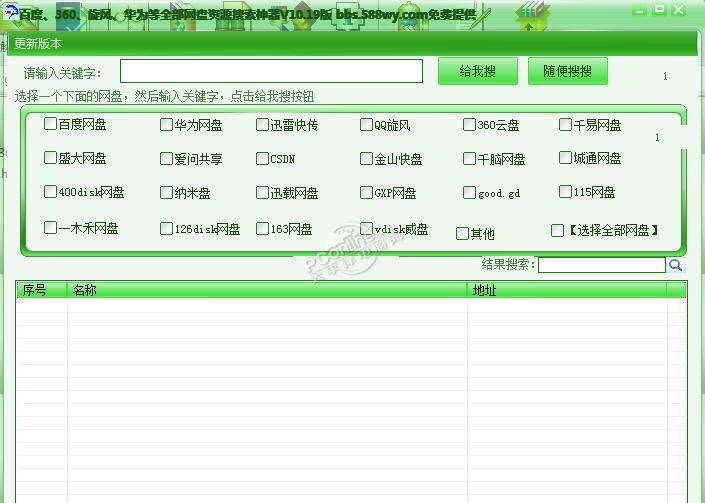This screenshot has width=705, height=503.
Task: Tick the 126disk网盘 box
Action: (x=166, y=228)
